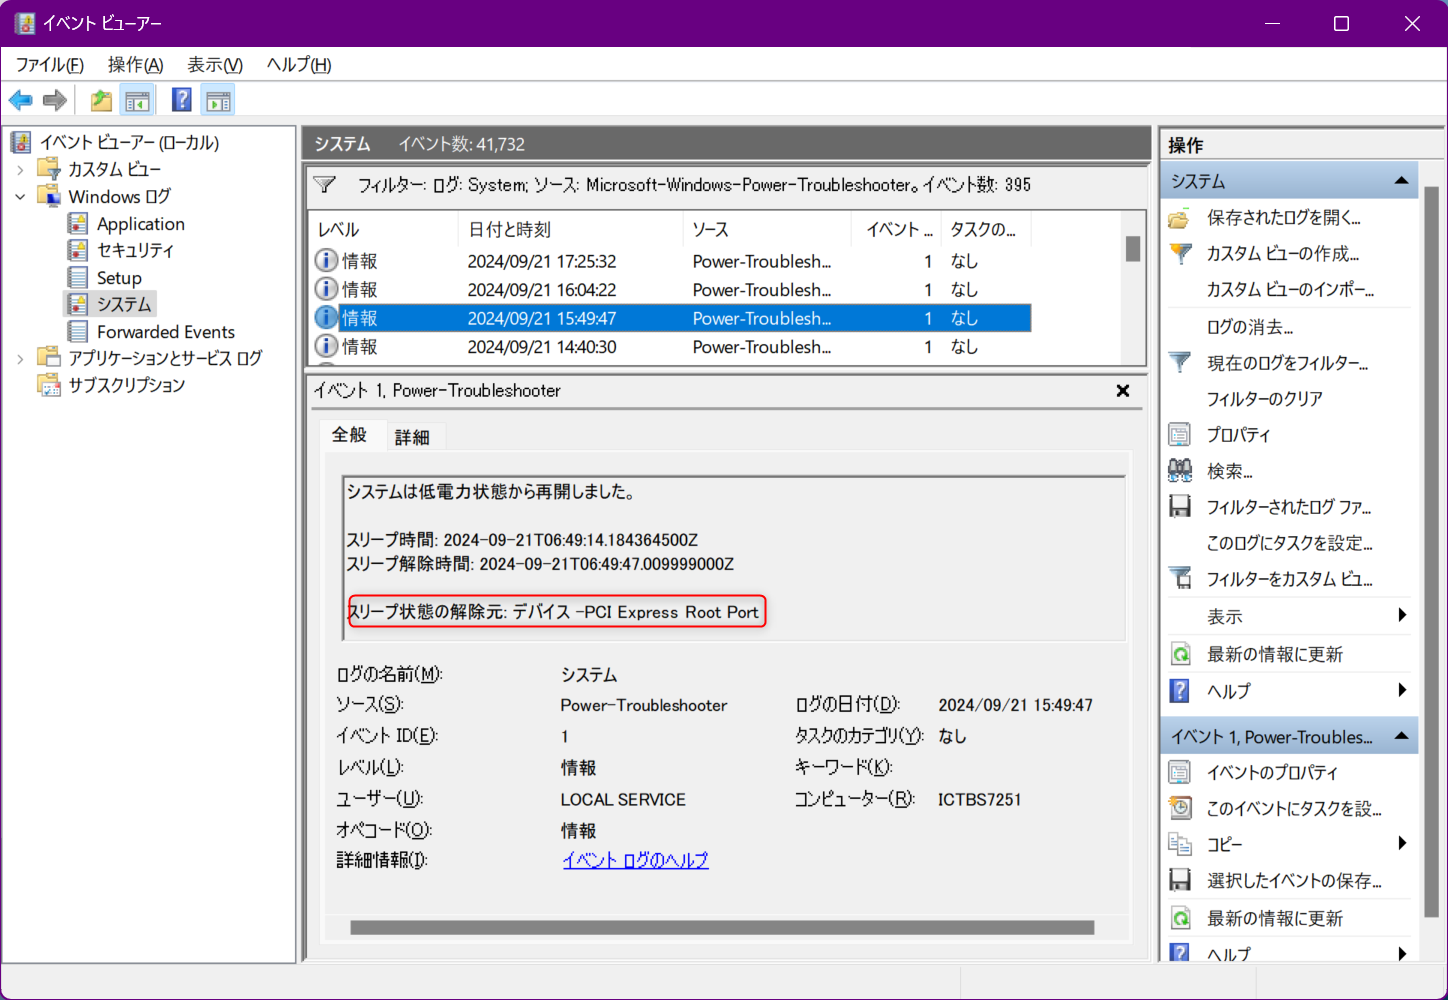The image size is (1448, 1000).
Task: Select the Setup log in tree
Action: 119,278
